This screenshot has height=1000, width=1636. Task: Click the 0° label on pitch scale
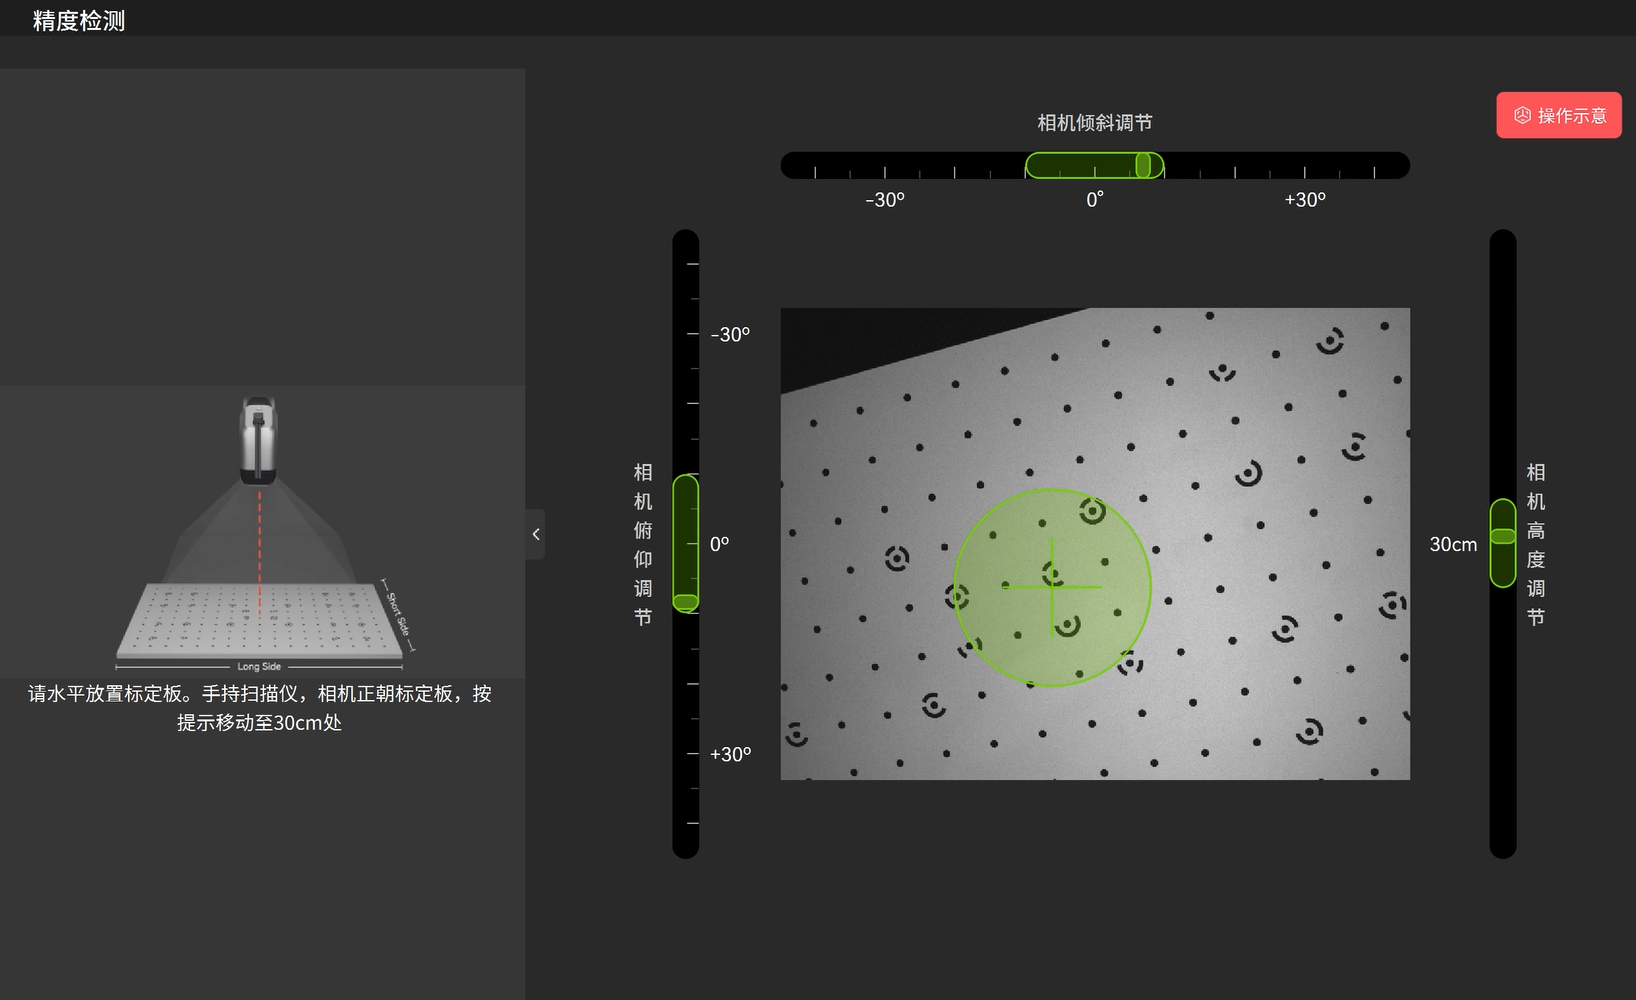[x=719, y=544]
